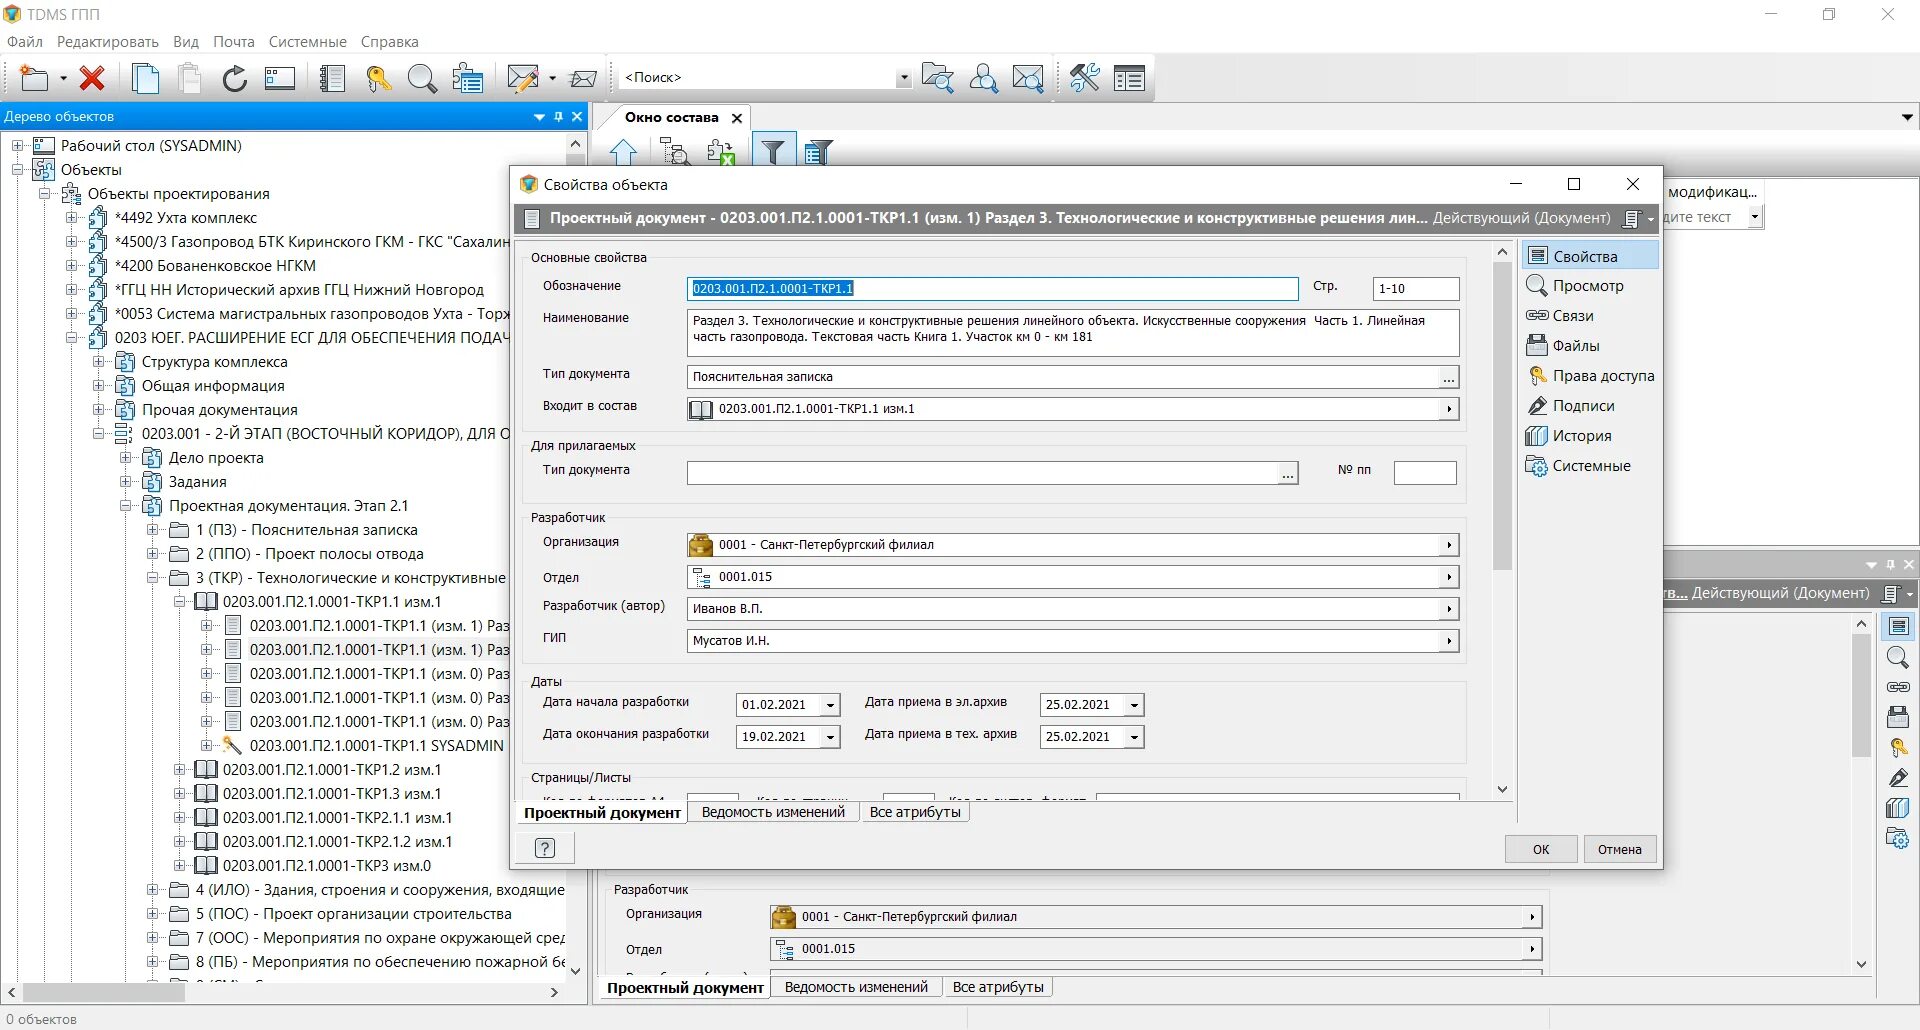Click the Стр. input field
The image size is (1920, 1030).
[1416, 288]
